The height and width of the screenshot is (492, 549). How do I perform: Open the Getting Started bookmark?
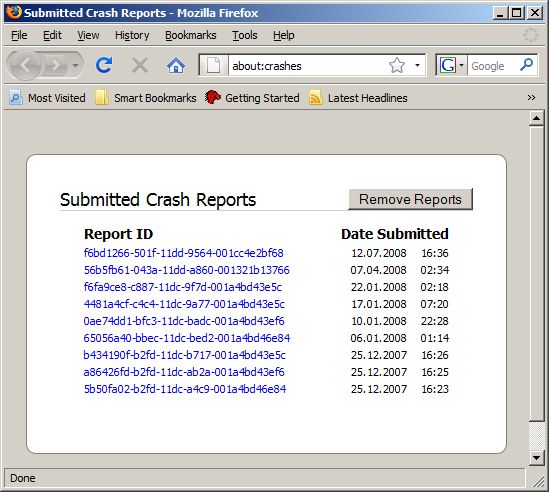coord(252,98)
